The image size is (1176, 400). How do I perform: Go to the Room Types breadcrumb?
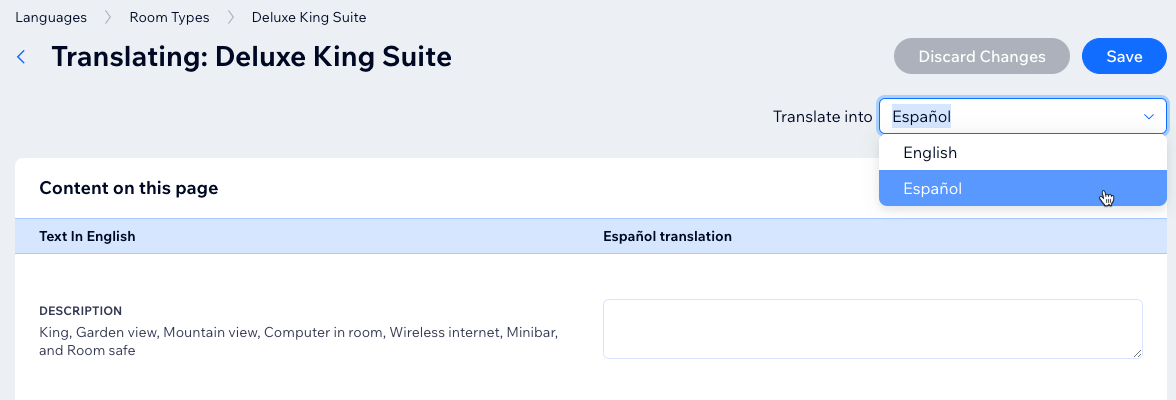tap(169, 17)
